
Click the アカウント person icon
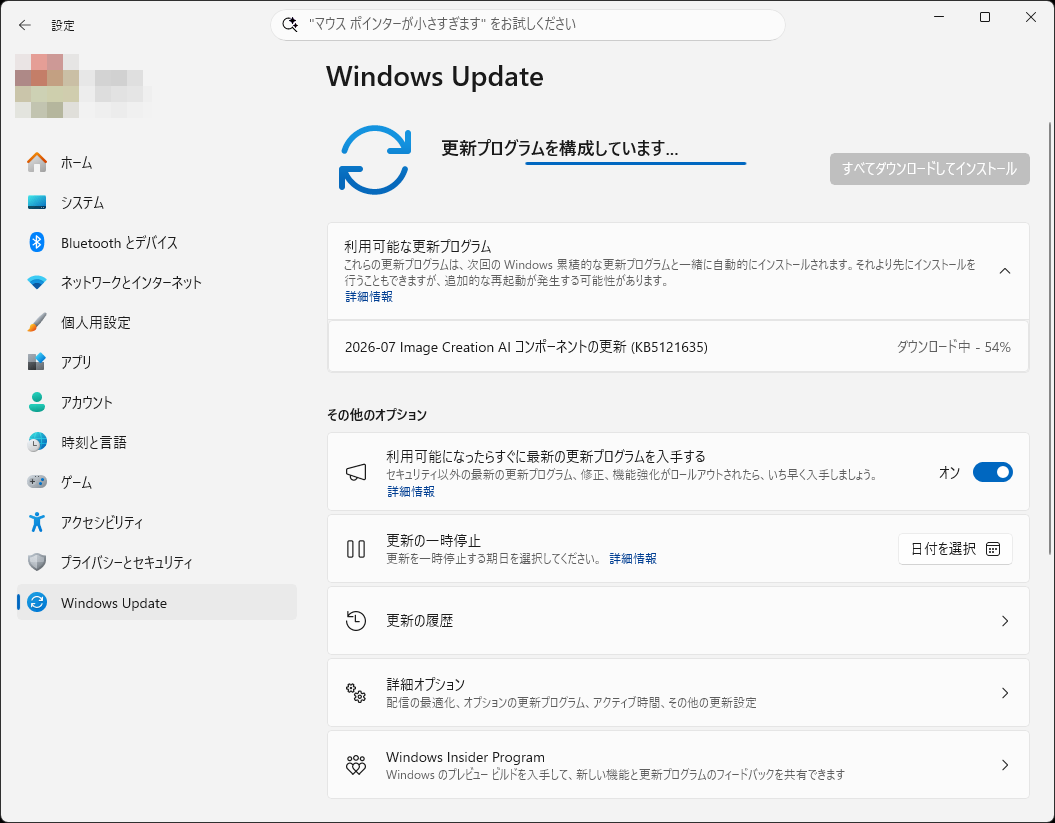(37, 402)
